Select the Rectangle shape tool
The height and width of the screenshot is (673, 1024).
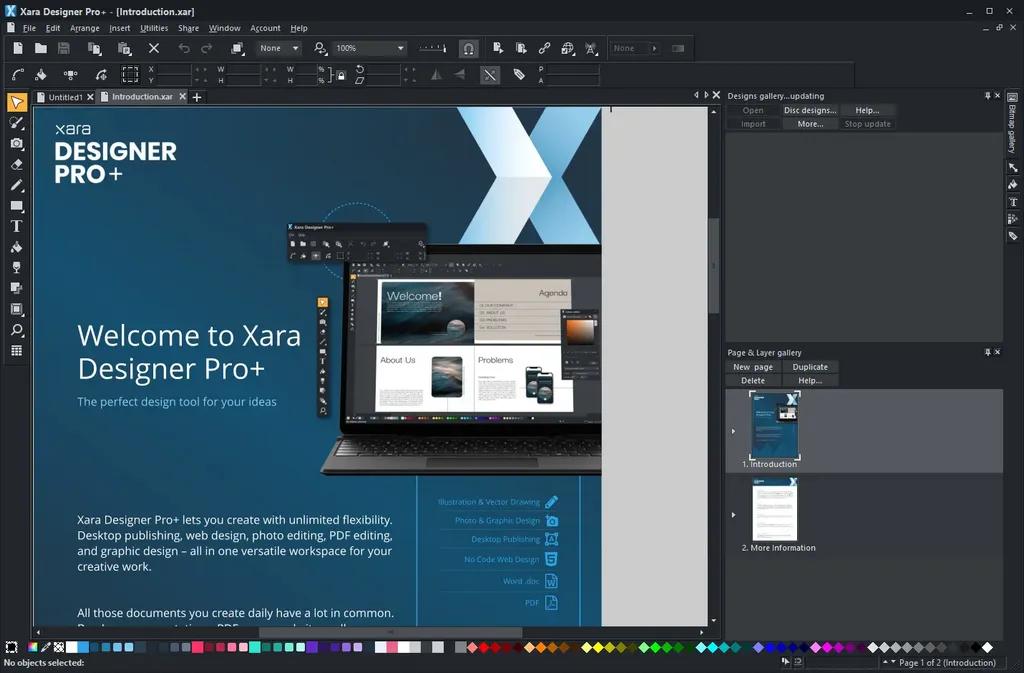17,206
